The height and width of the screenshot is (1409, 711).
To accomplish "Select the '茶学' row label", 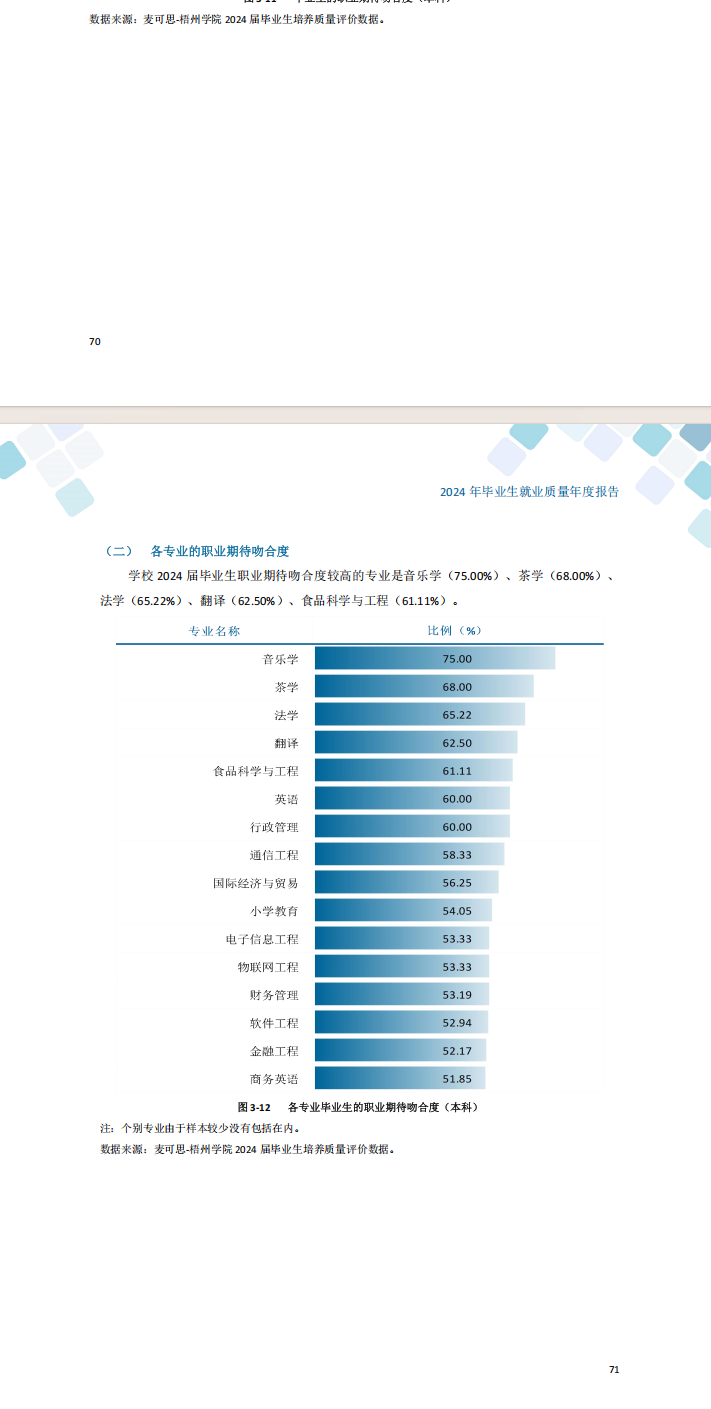I will pos(286,687).
